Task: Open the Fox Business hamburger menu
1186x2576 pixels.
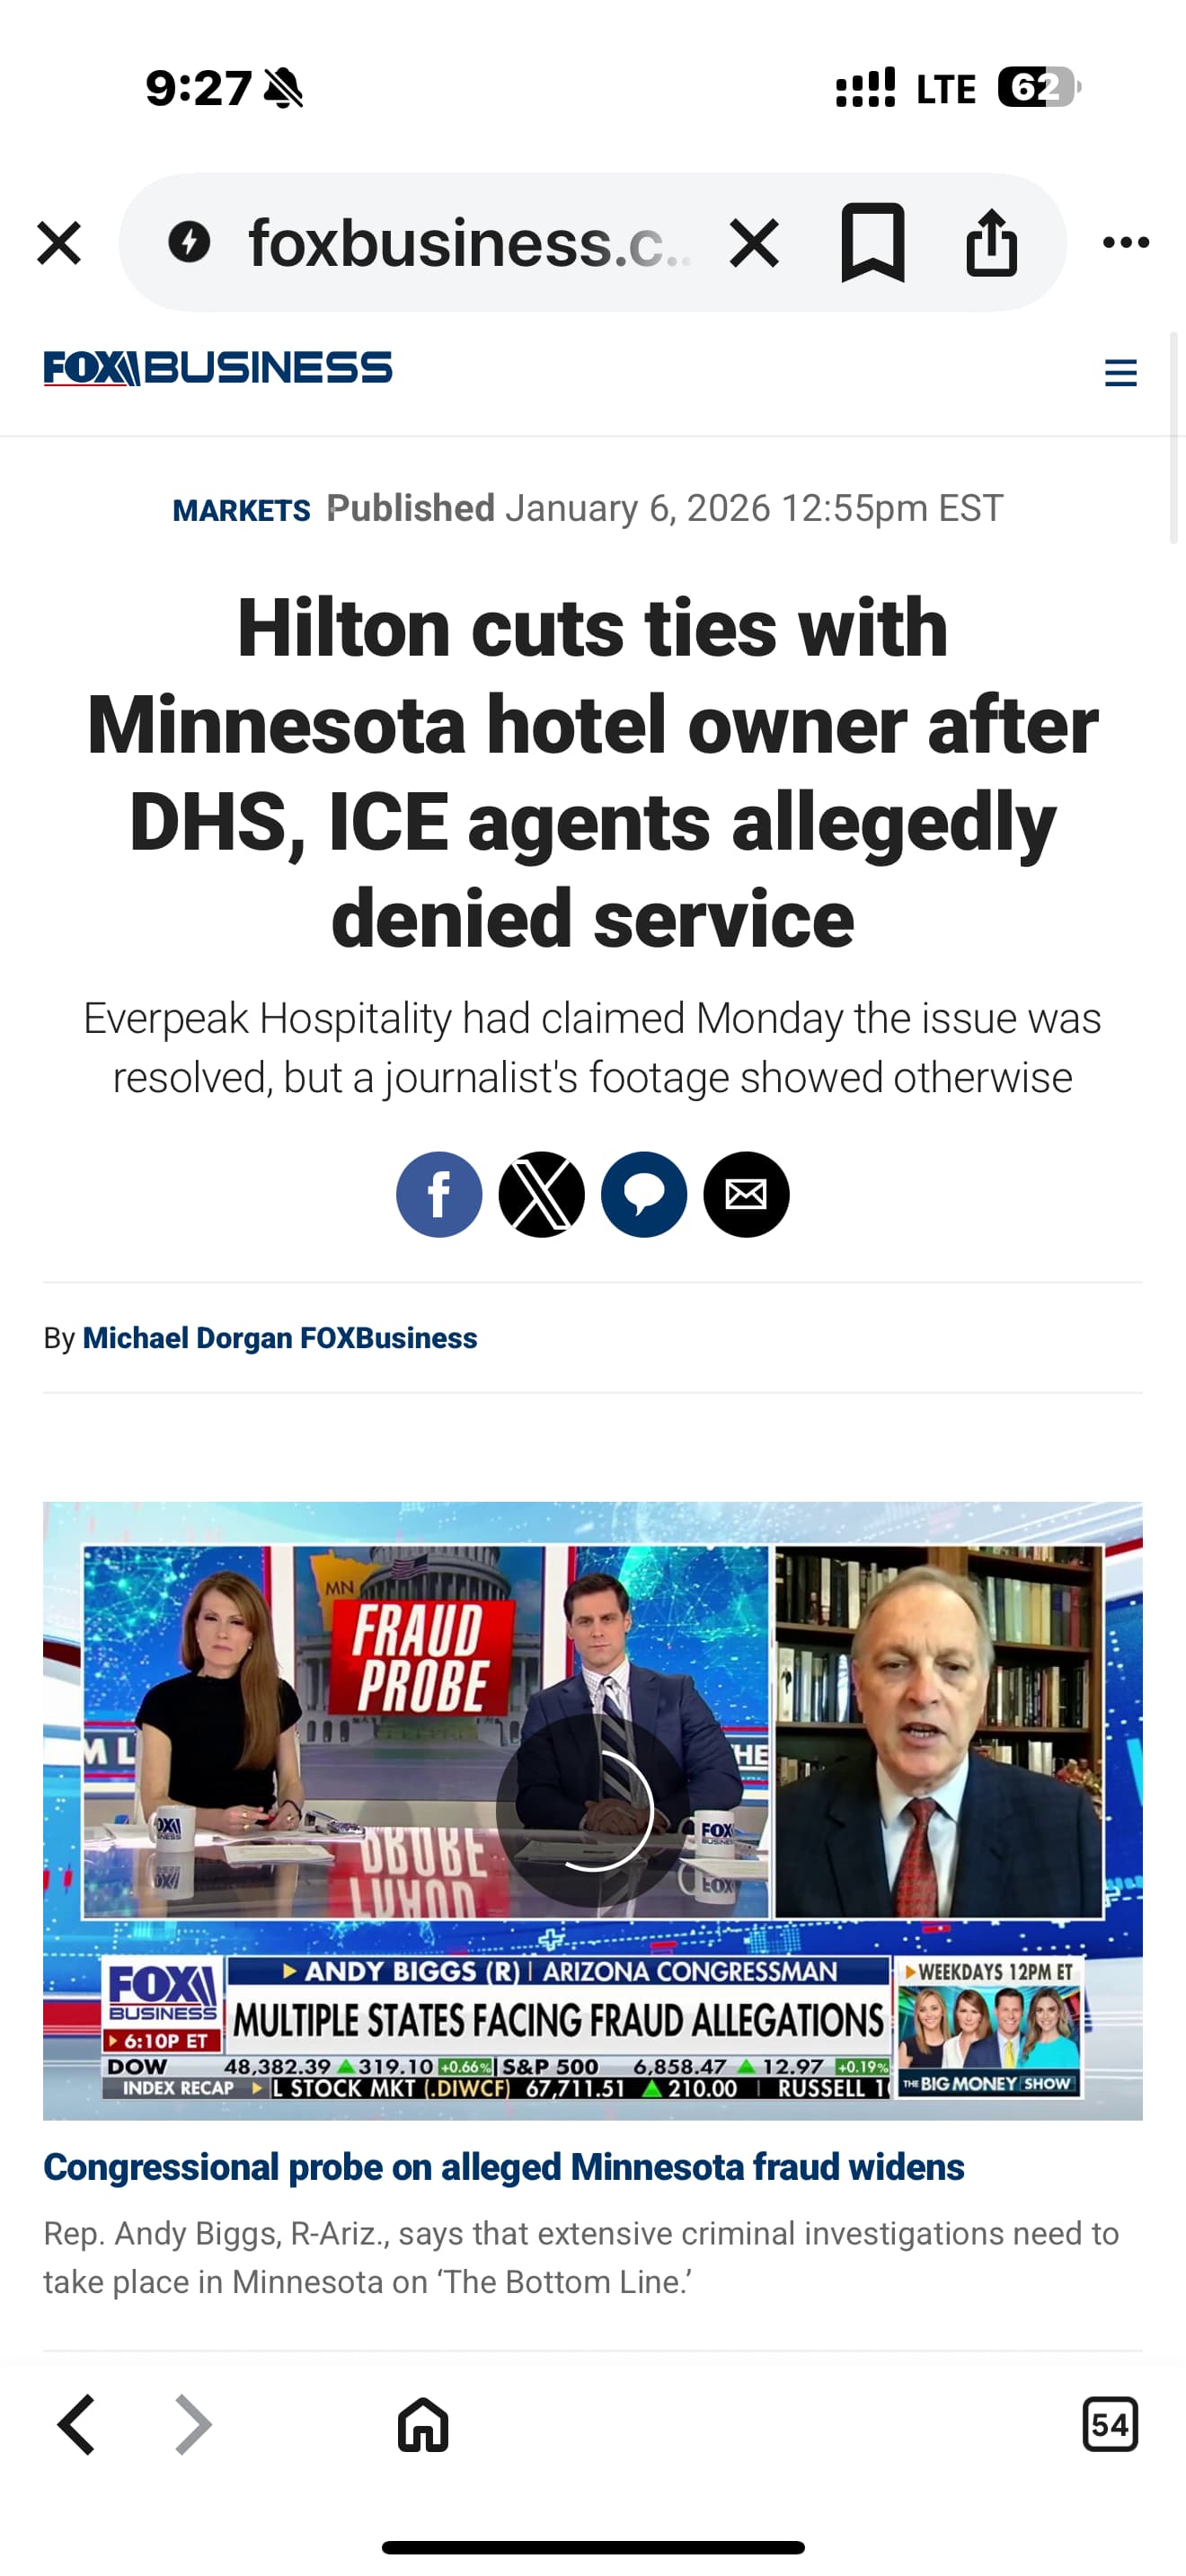Action: click(x=1120, y=372)
